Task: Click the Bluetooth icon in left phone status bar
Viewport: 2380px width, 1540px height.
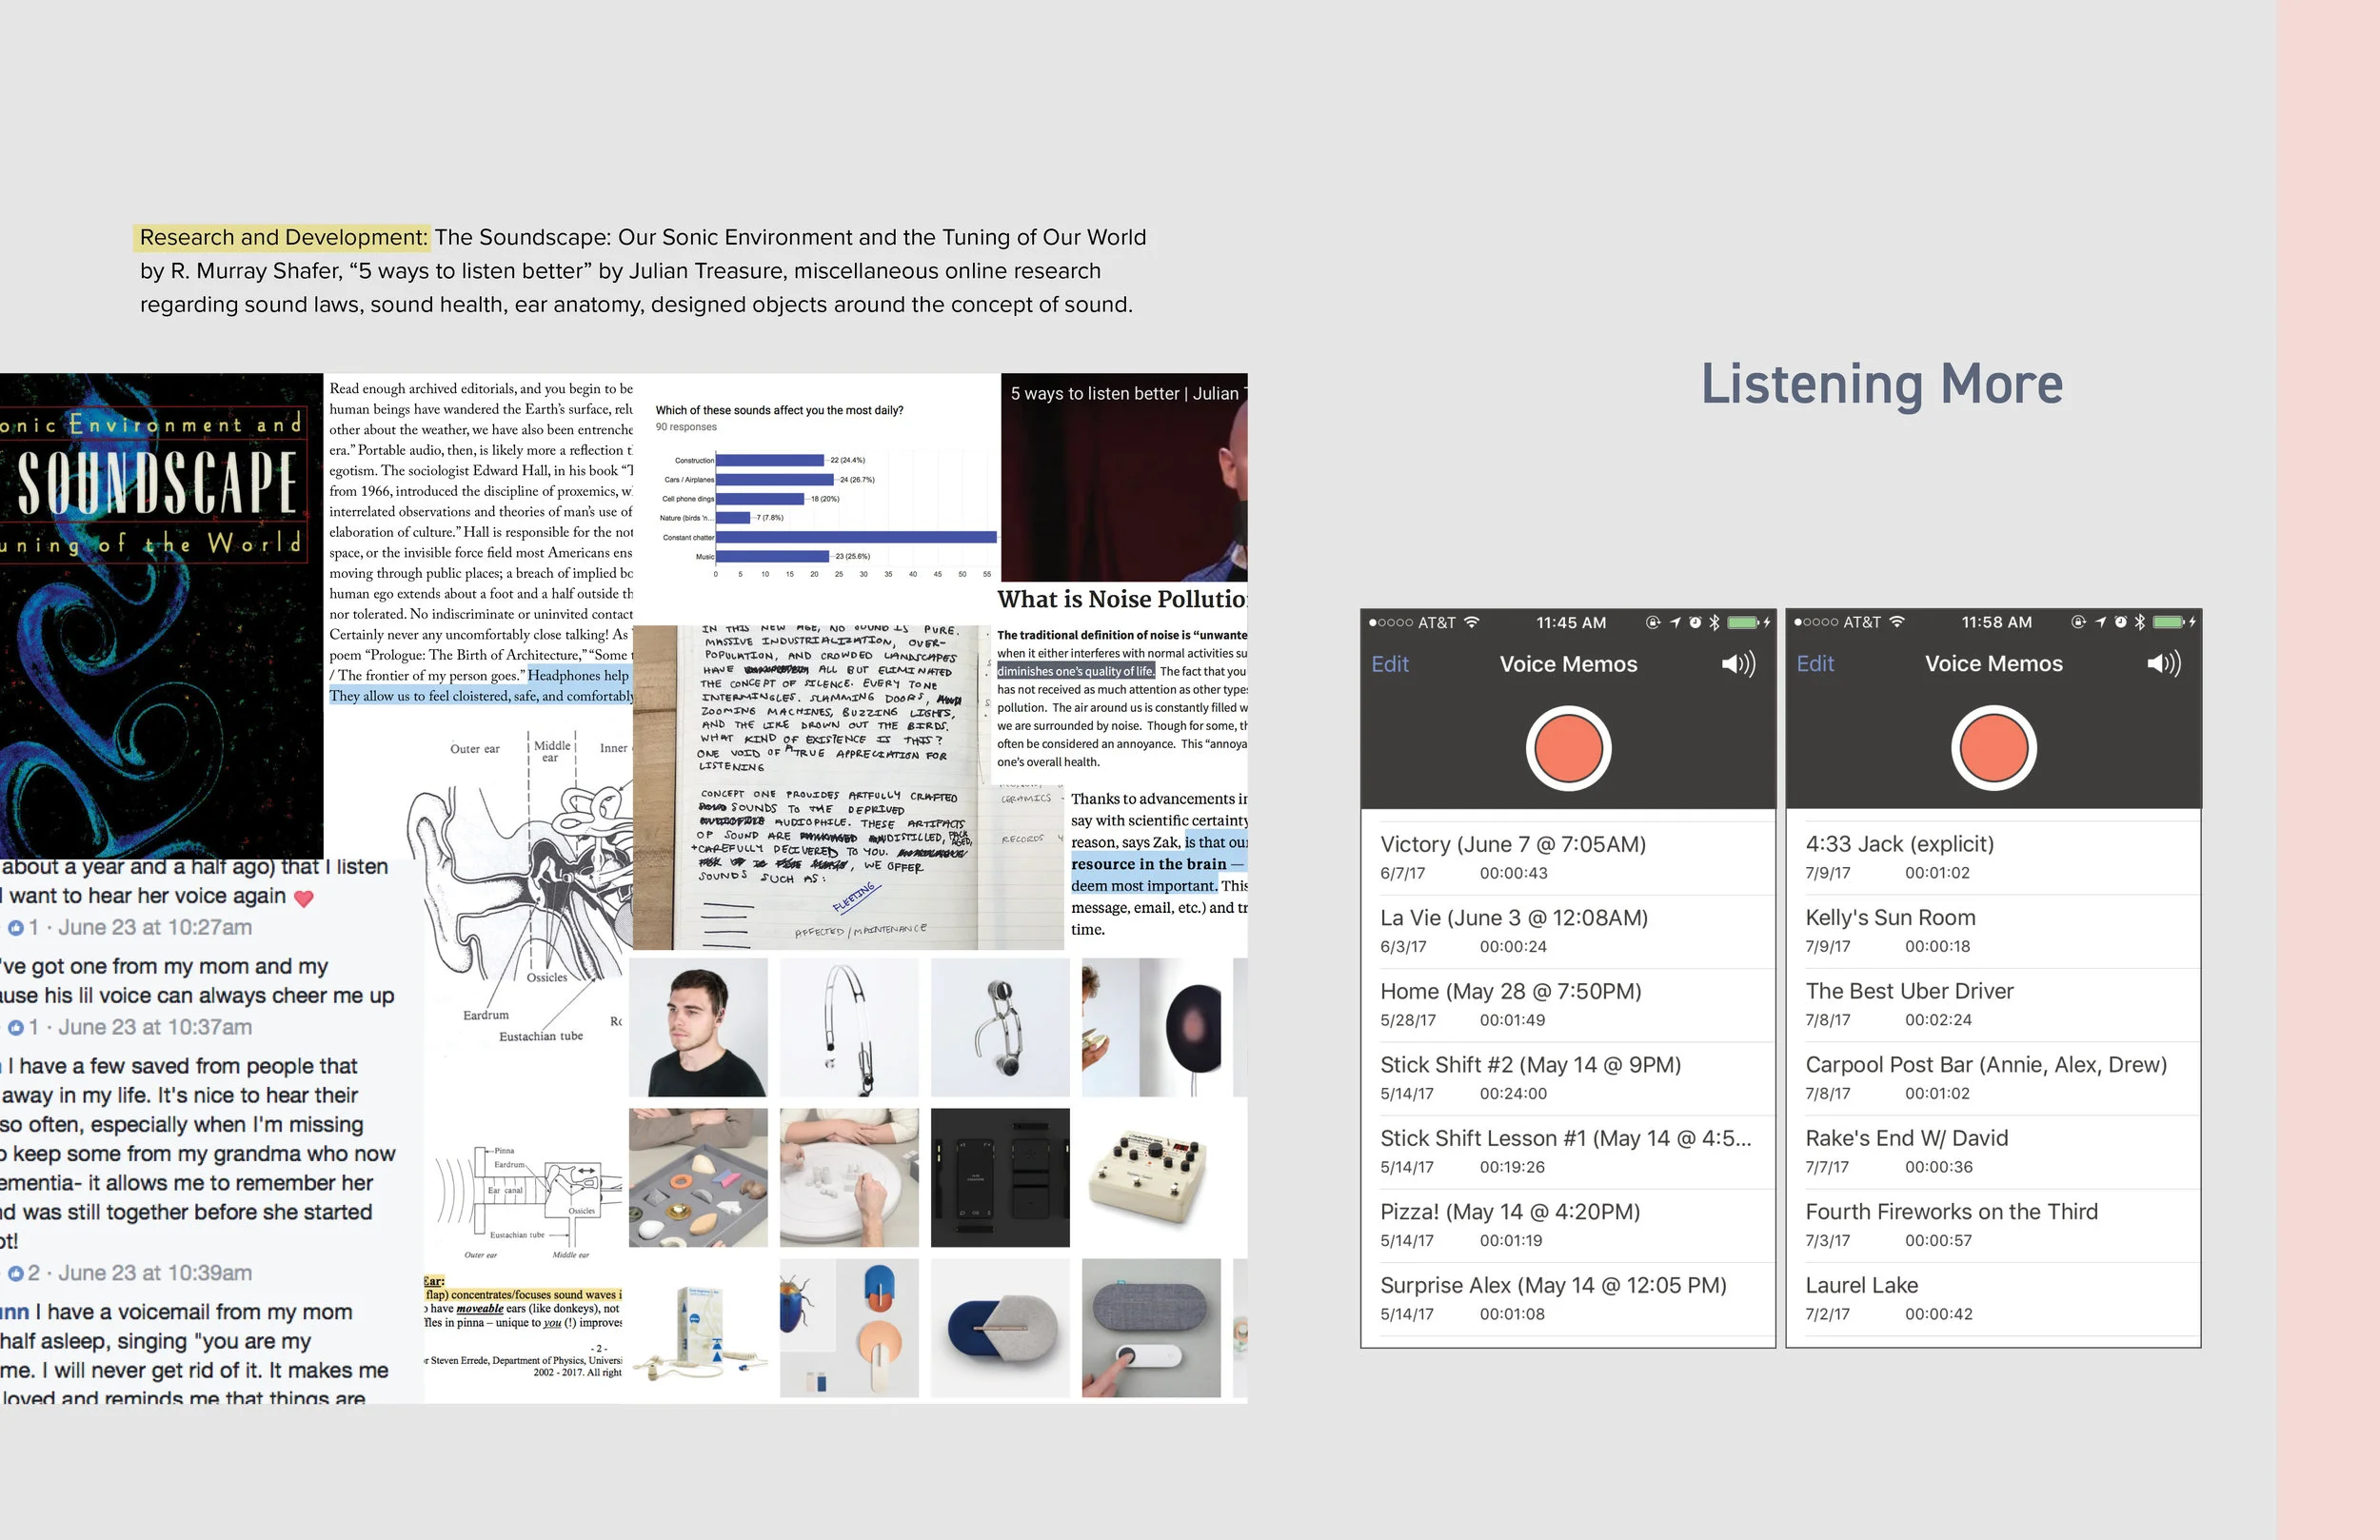Action: tap(1714, 622)
